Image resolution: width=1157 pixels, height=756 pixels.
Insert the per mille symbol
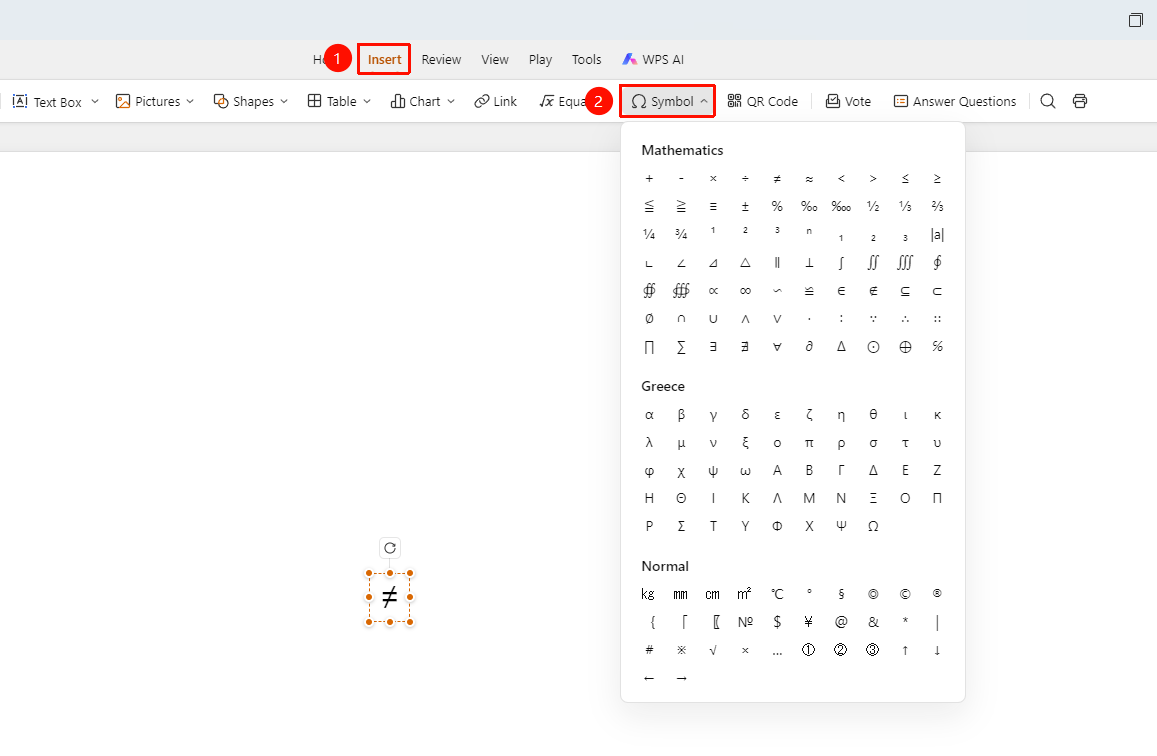(x=809, y=207)
